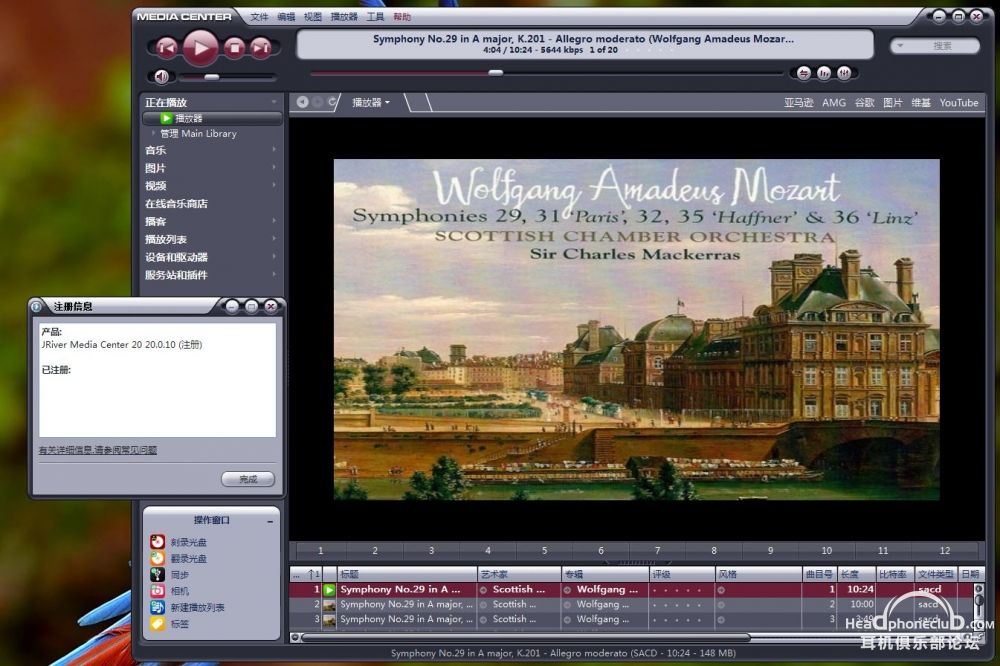Click the refresh view icon
The height and width of the screenshot is (666, 1000).
332,102
